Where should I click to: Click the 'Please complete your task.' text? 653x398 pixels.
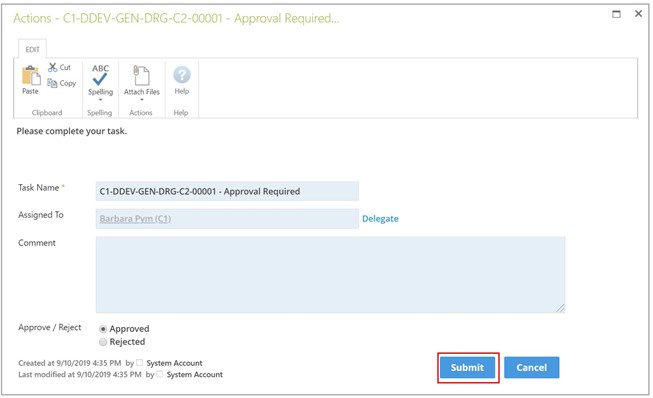pyautogui.click(x=72, y=131)
